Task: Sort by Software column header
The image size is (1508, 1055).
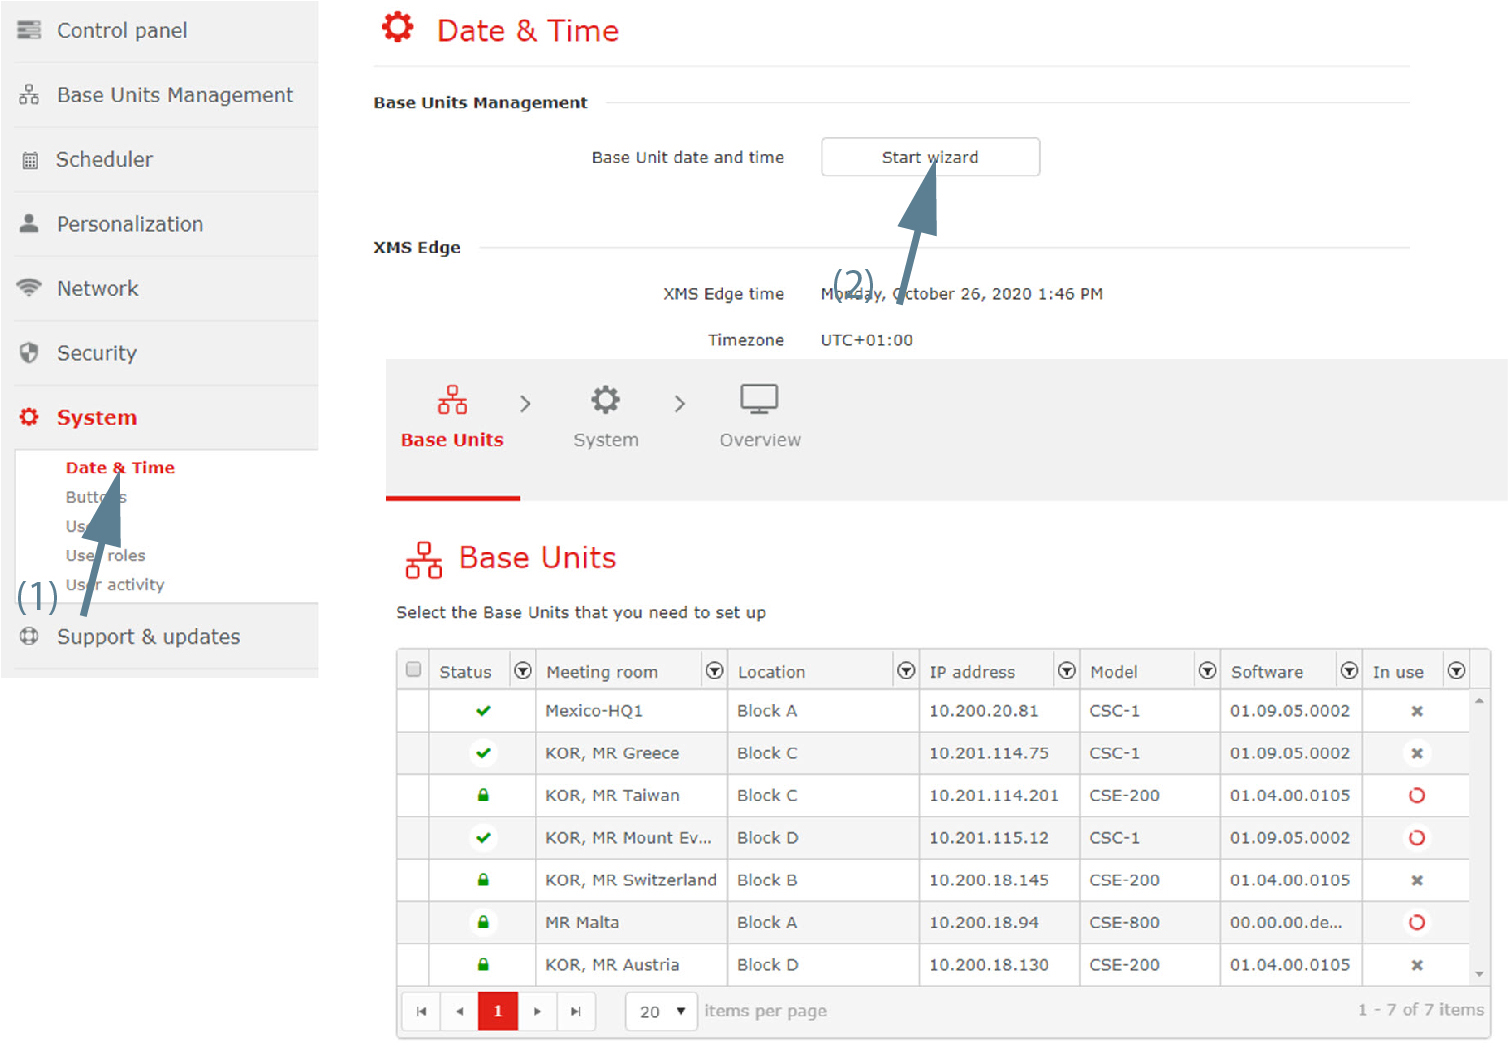Action: (x=1267, y=672)
